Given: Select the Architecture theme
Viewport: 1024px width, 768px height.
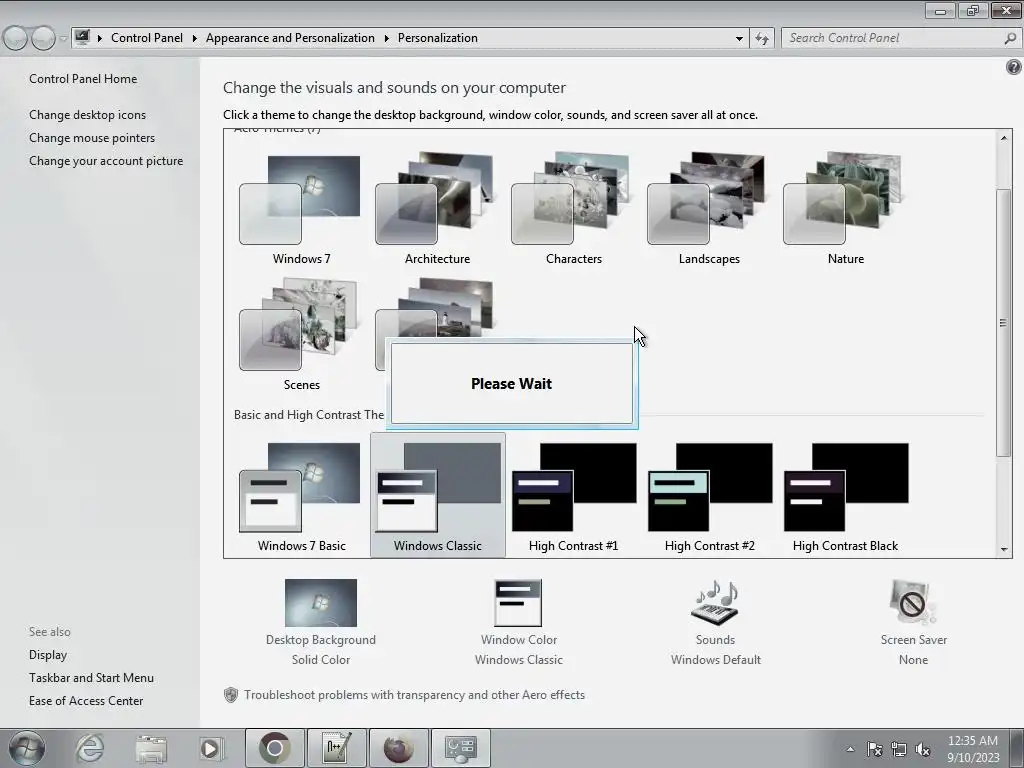Looking at the screenshot, I should coord(437,208).
